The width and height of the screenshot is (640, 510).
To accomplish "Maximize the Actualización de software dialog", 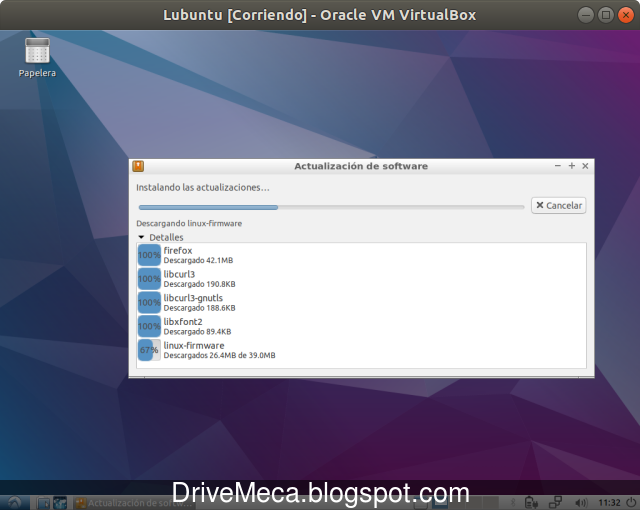I will (571, 166).
